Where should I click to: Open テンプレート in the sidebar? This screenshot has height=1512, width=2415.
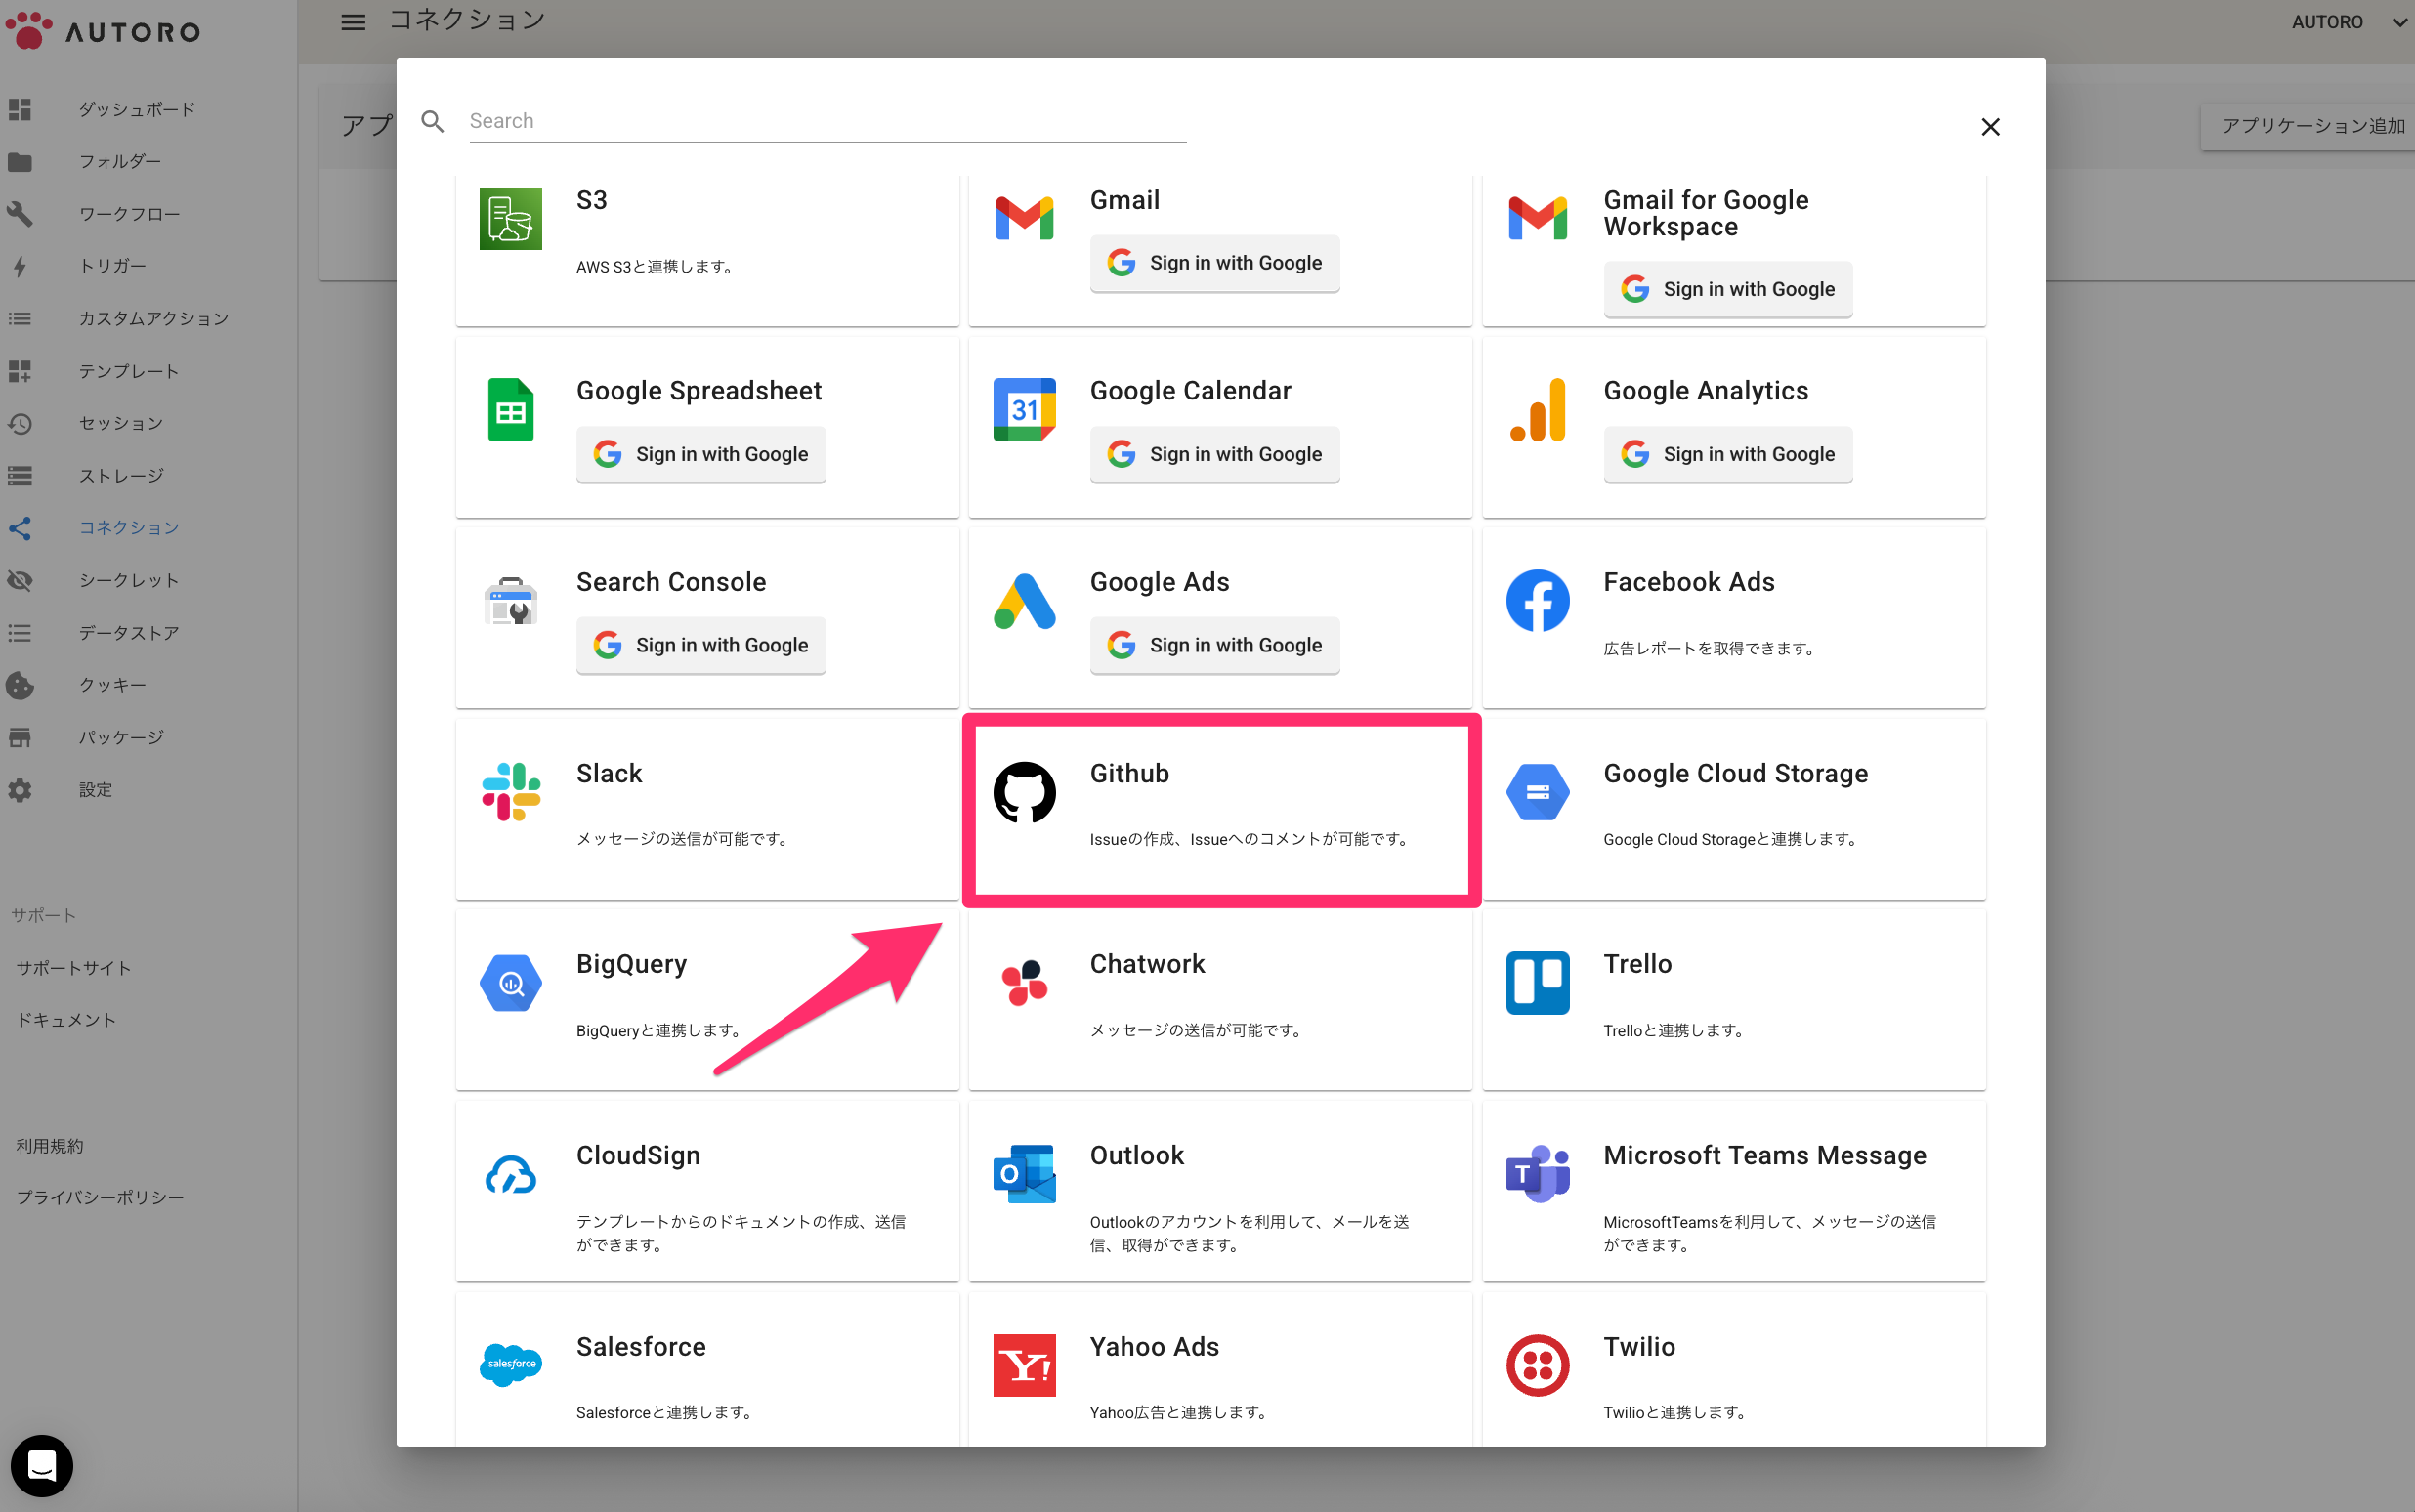pyautogui.click(x=129, y=371)
